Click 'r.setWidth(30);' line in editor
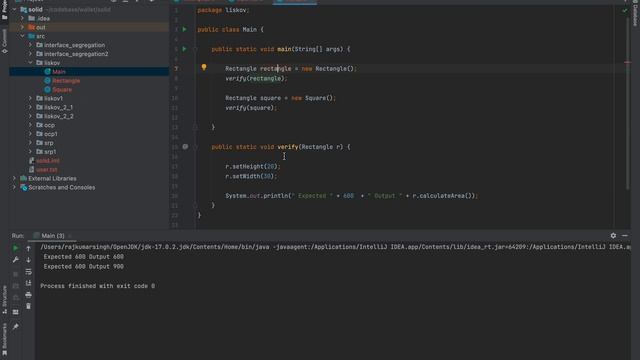640x360 pixels. point(251,176)
